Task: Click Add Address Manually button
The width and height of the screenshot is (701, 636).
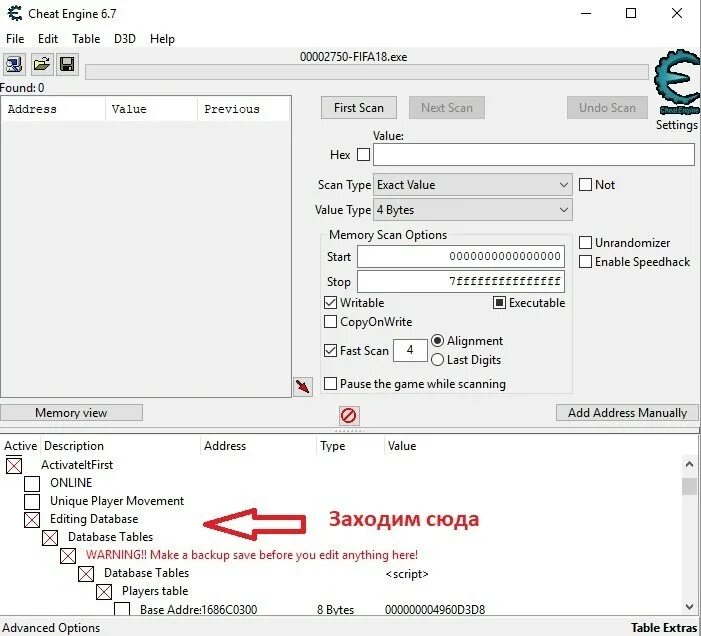Action: (x=627, y=413)
